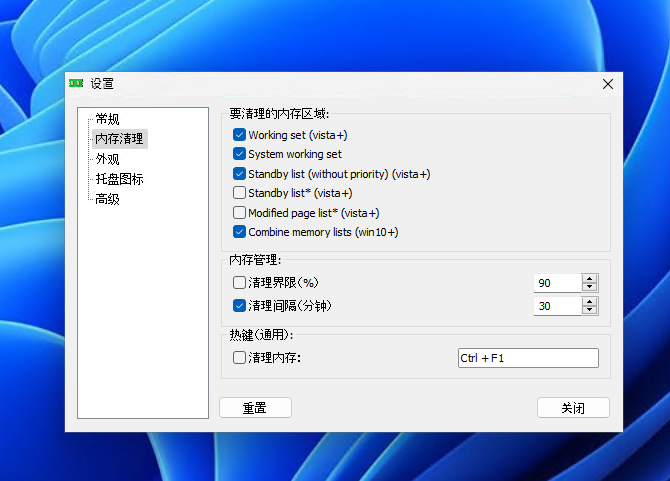Select 常规 in the settings tree
The height and width of the screenshot is (481, 670).
click(107, 119)
